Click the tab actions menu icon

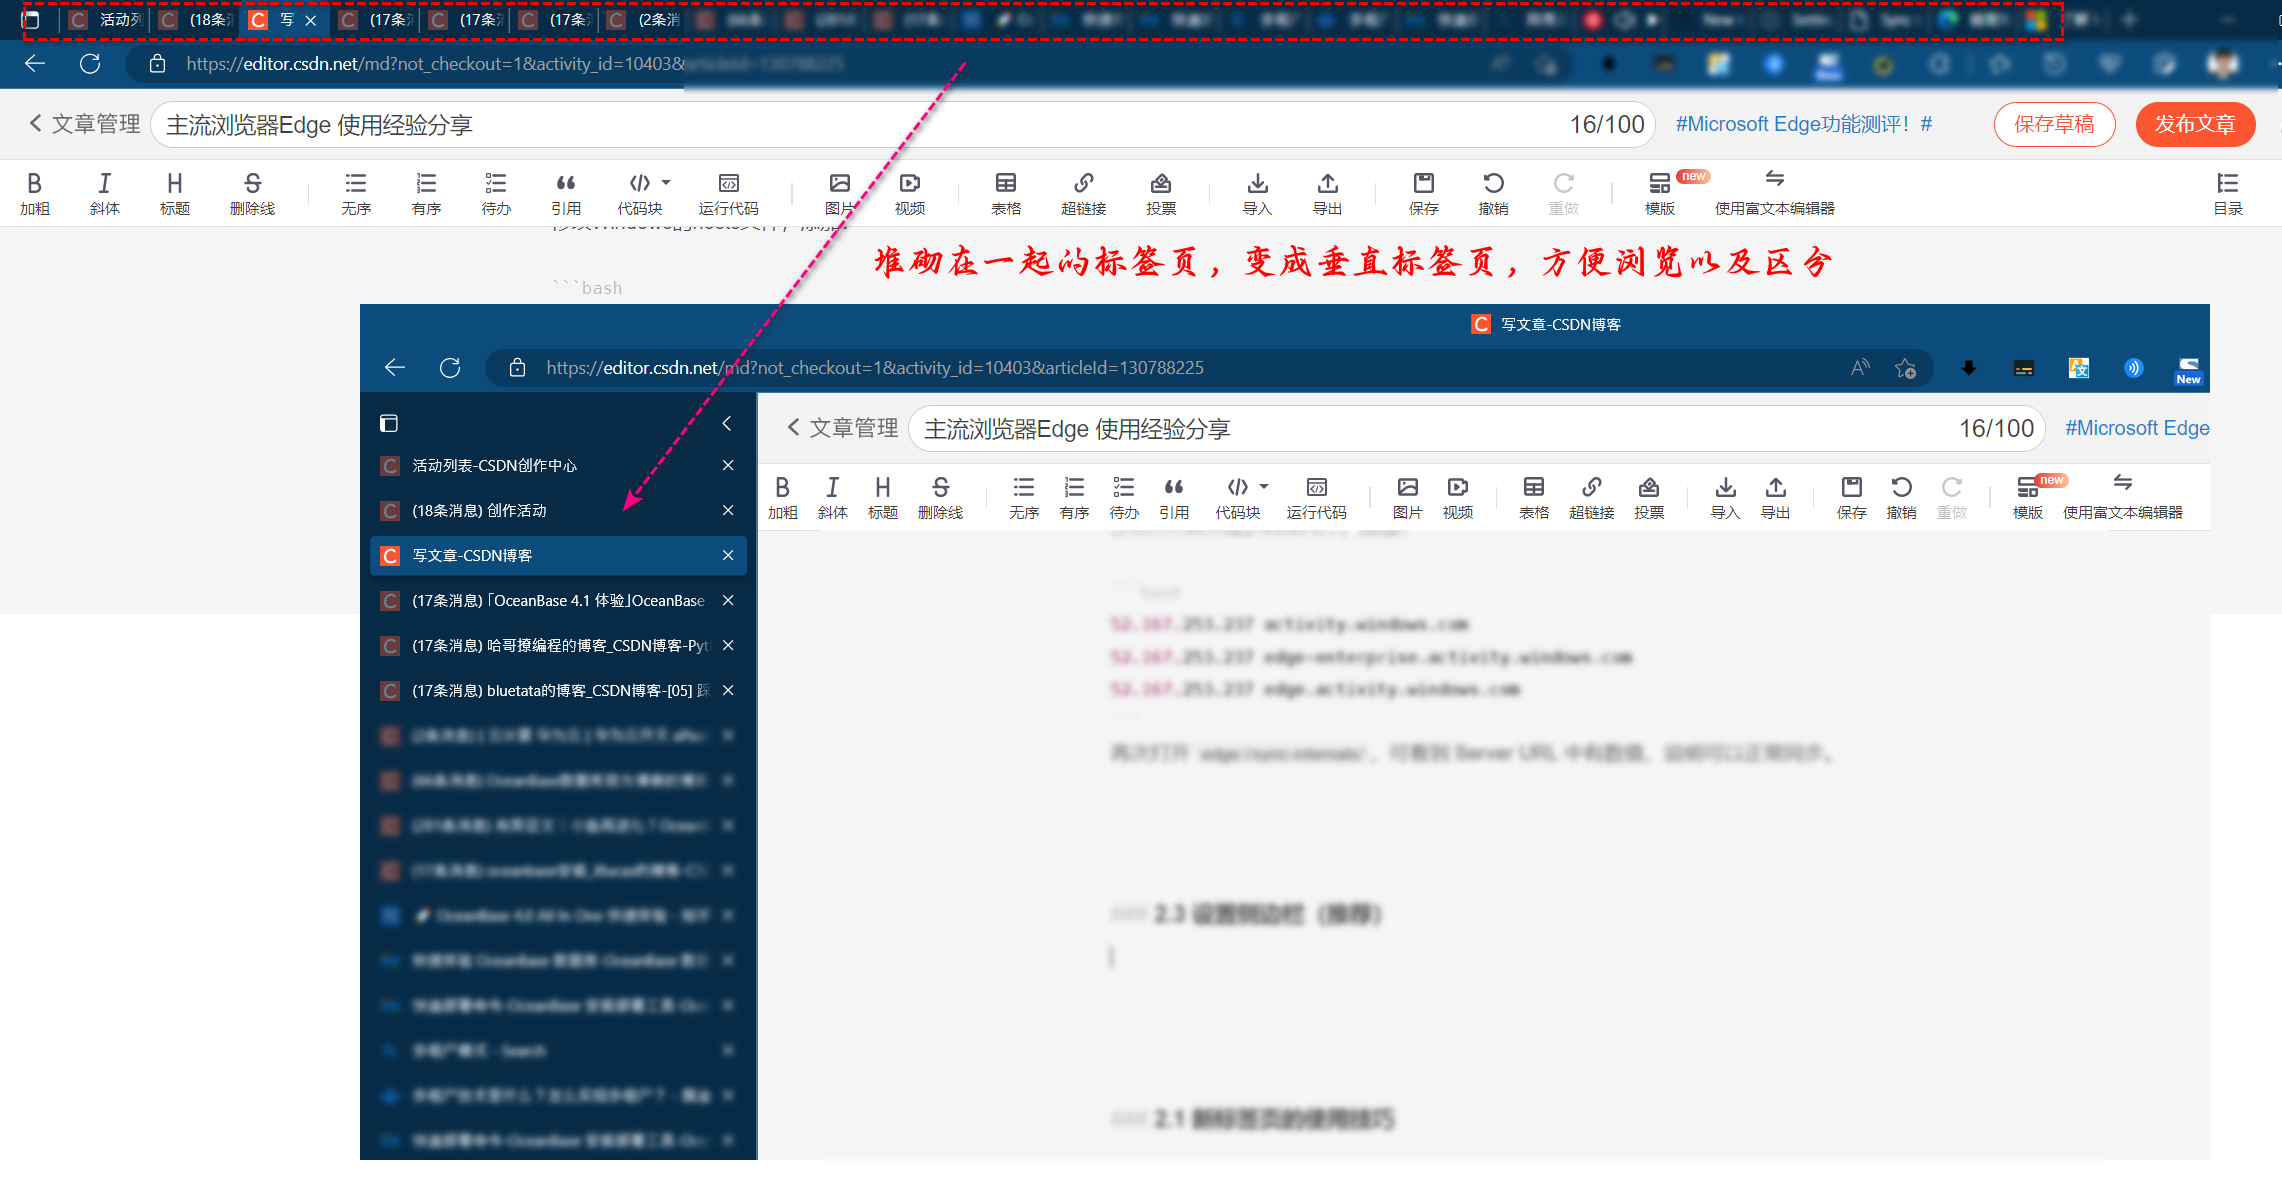pos(31,20)
